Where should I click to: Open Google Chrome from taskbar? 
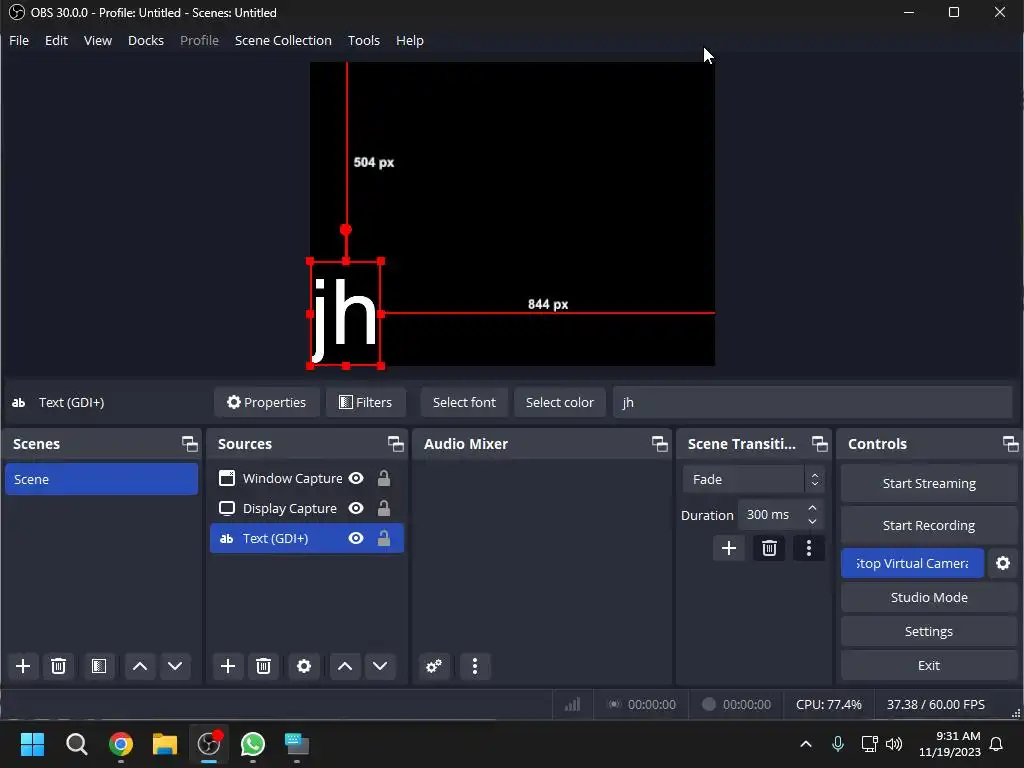pyautogui.click(x=121, y=744)
